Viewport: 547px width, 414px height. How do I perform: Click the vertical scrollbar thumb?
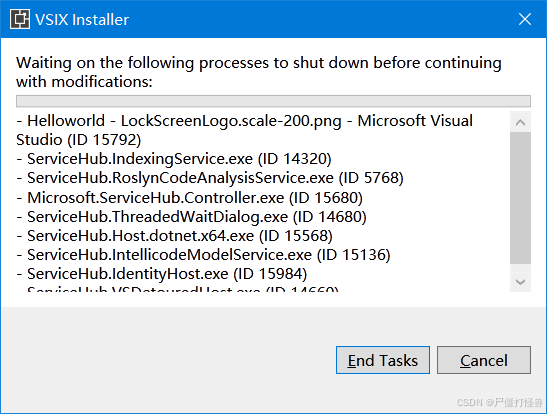click(x=520, y=198)
